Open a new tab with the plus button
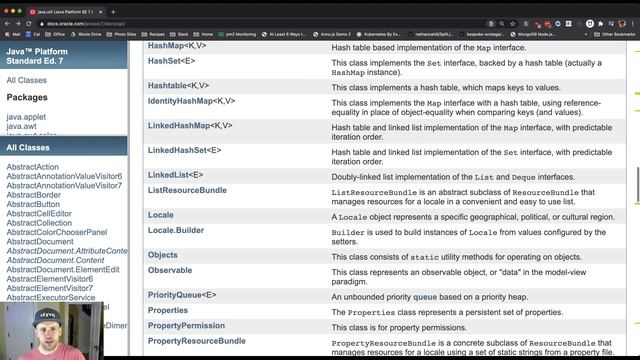Viewport: 640px width, 360px height. click(113, 12)
